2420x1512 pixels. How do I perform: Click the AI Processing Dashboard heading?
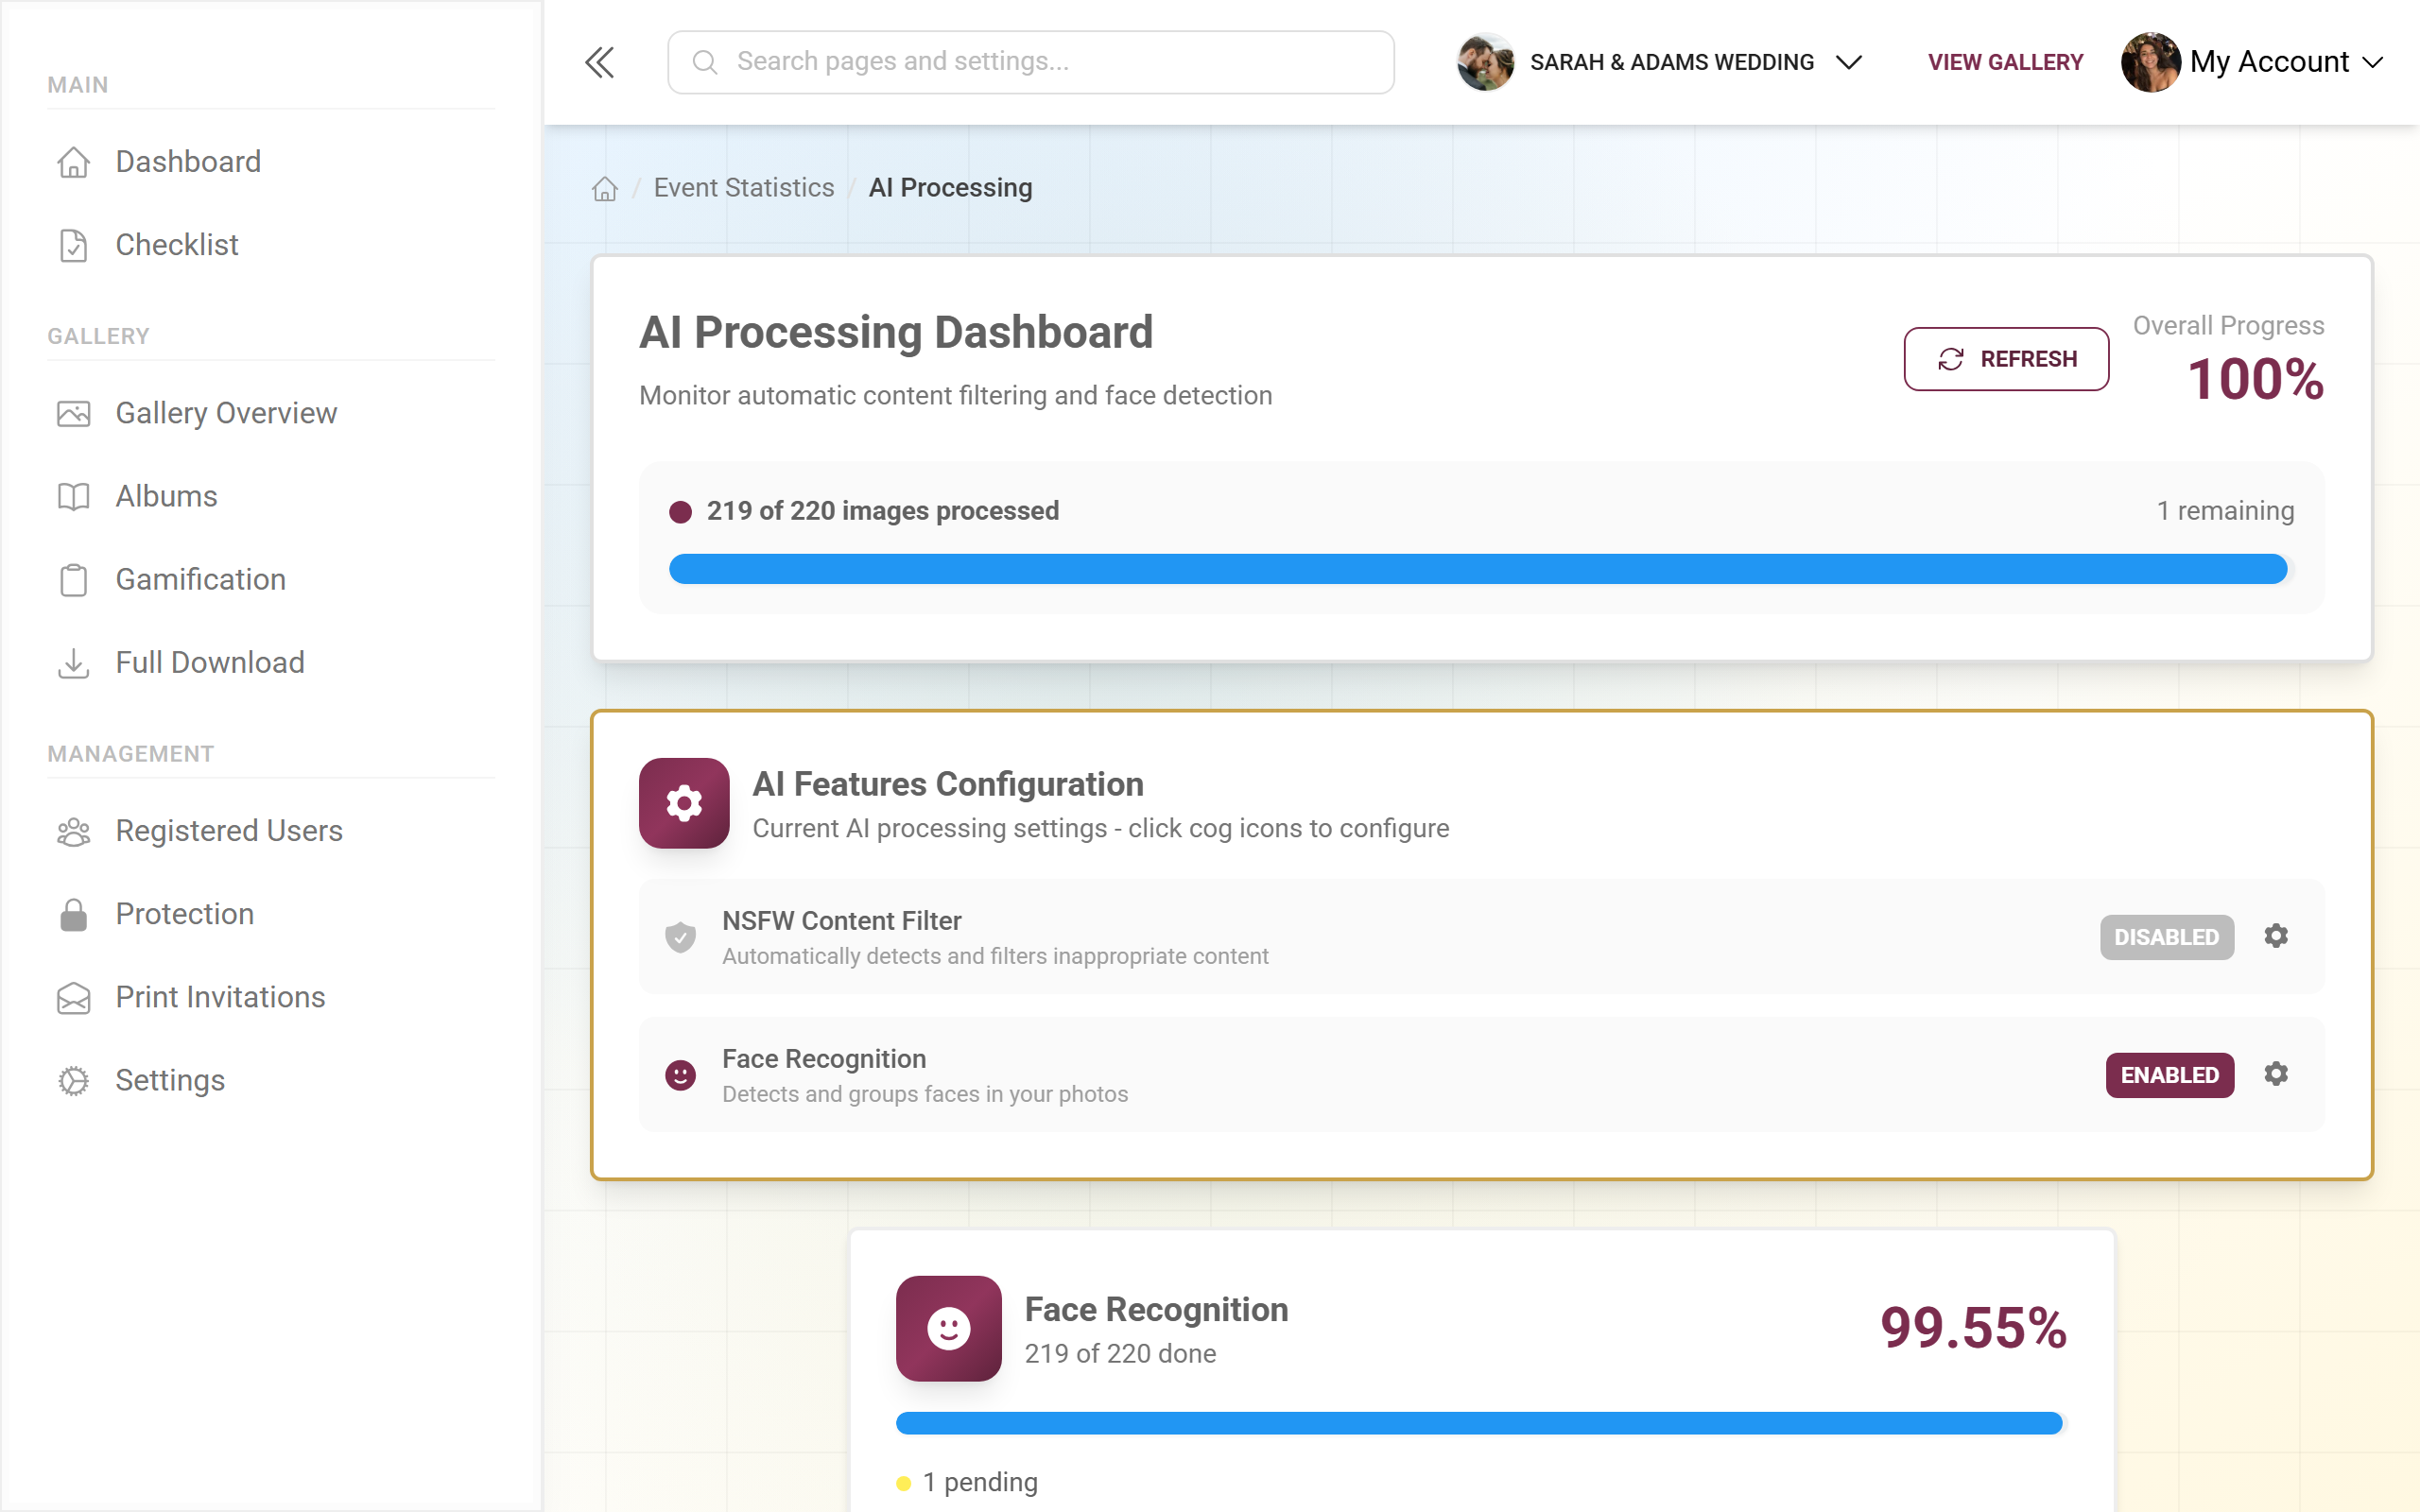pyautogui.click(x=895, y=333)
